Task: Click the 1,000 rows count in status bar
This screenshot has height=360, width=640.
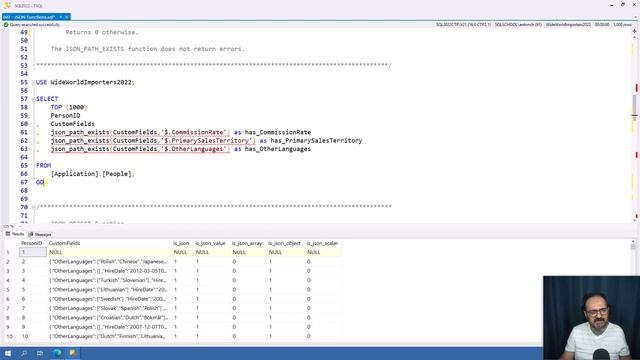Action: [x=622, y=25]
